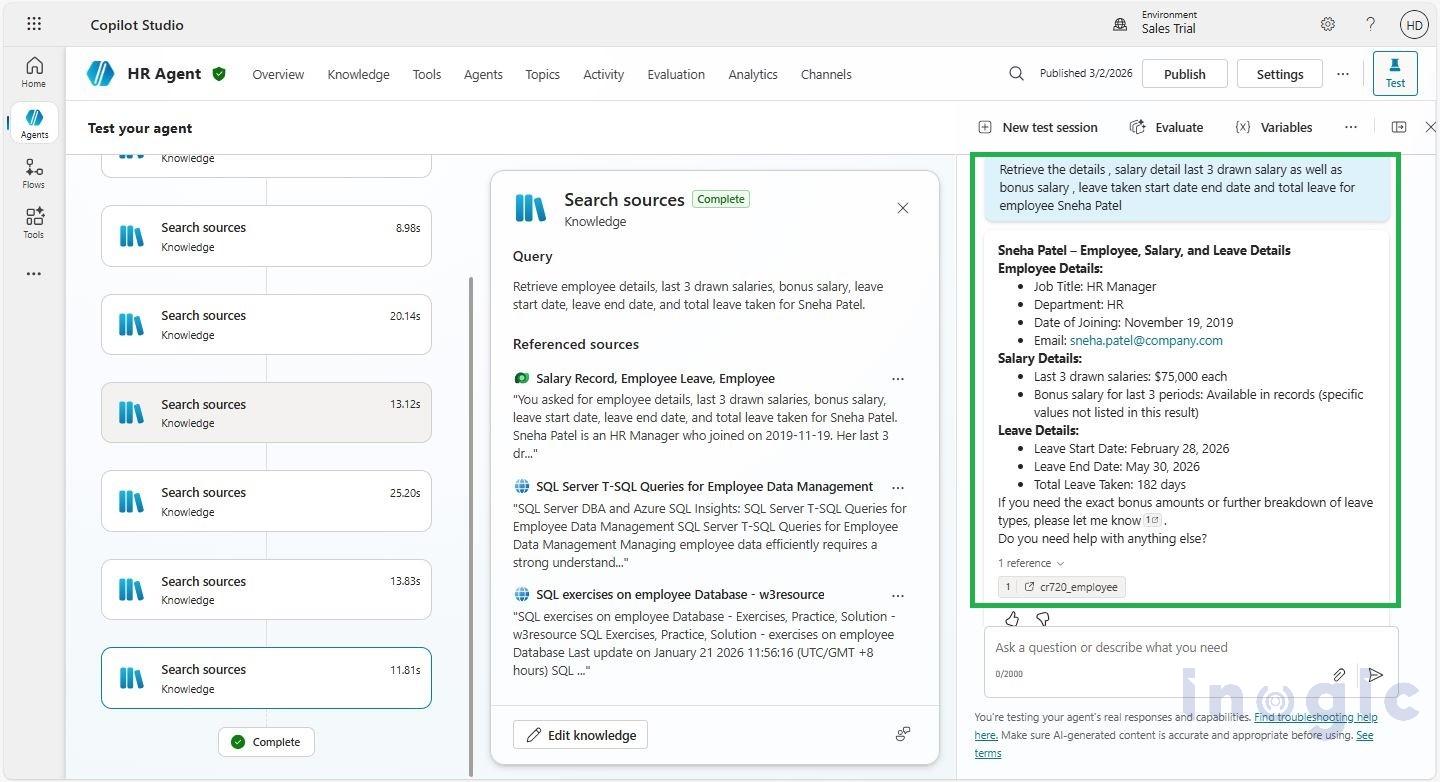Give the agent response a thumbs down
Screen dimensions: 1440x782
tap(1042, 619)
